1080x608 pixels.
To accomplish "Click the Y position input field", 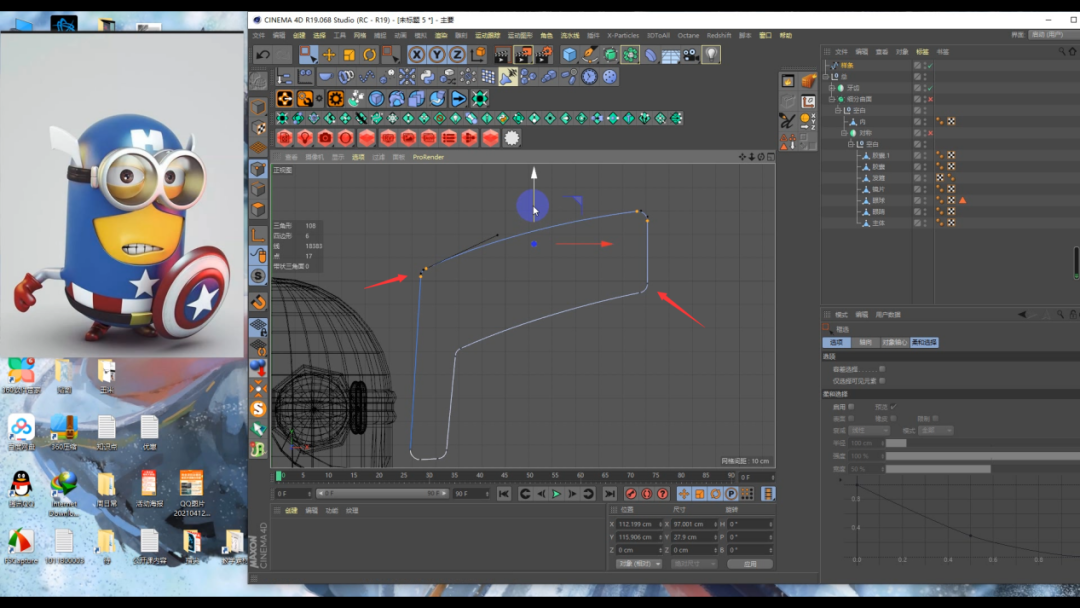I will 638,537.
